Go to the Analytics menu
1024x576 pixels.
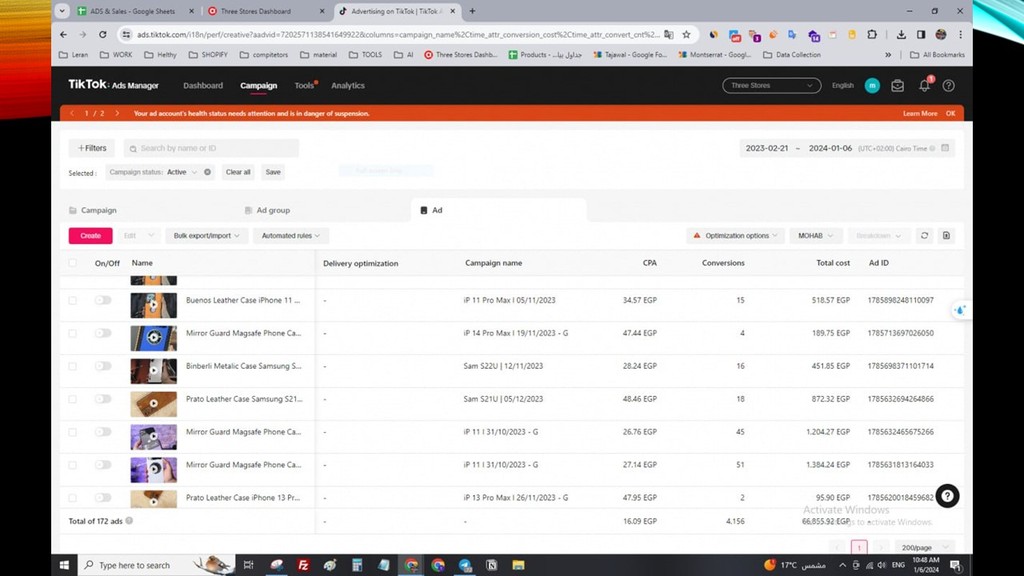(347, 86)
